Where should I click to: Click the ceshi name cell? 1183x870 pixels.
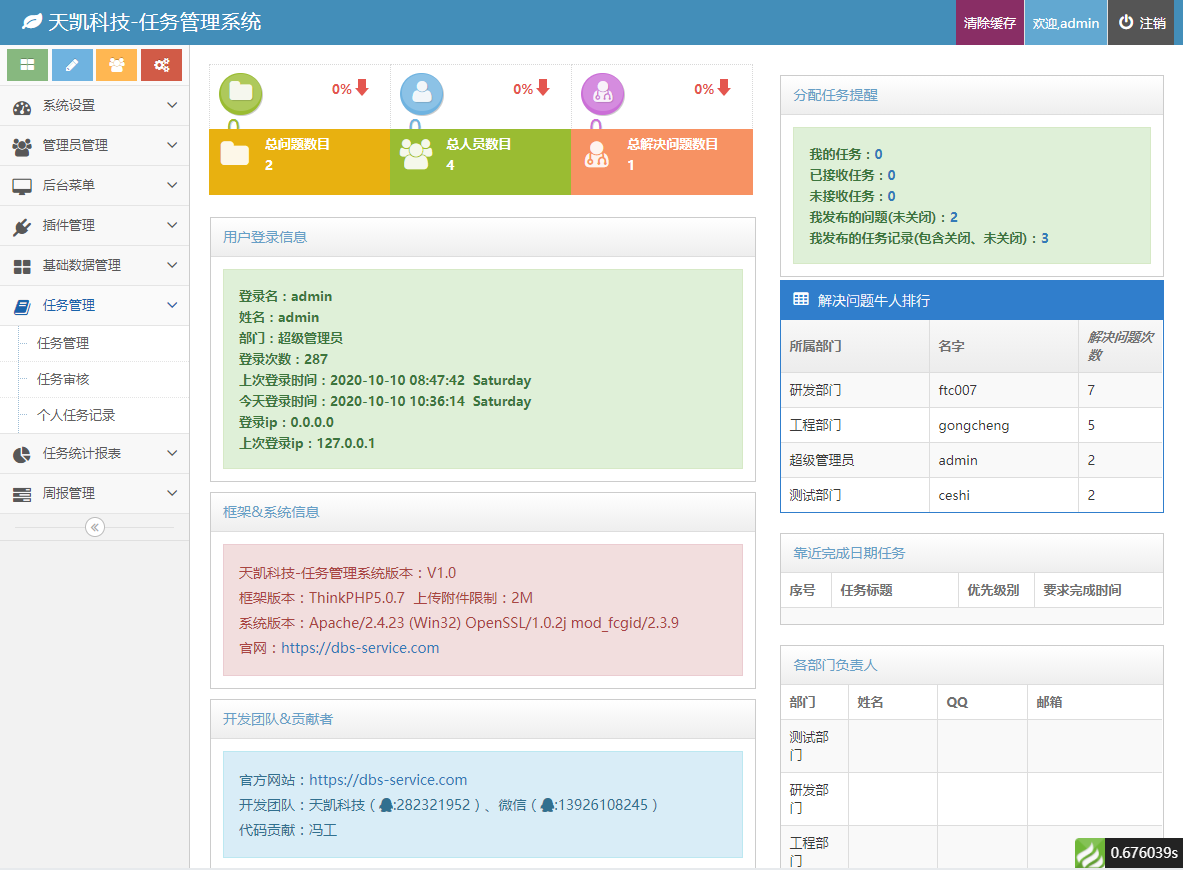point(1003,496)
